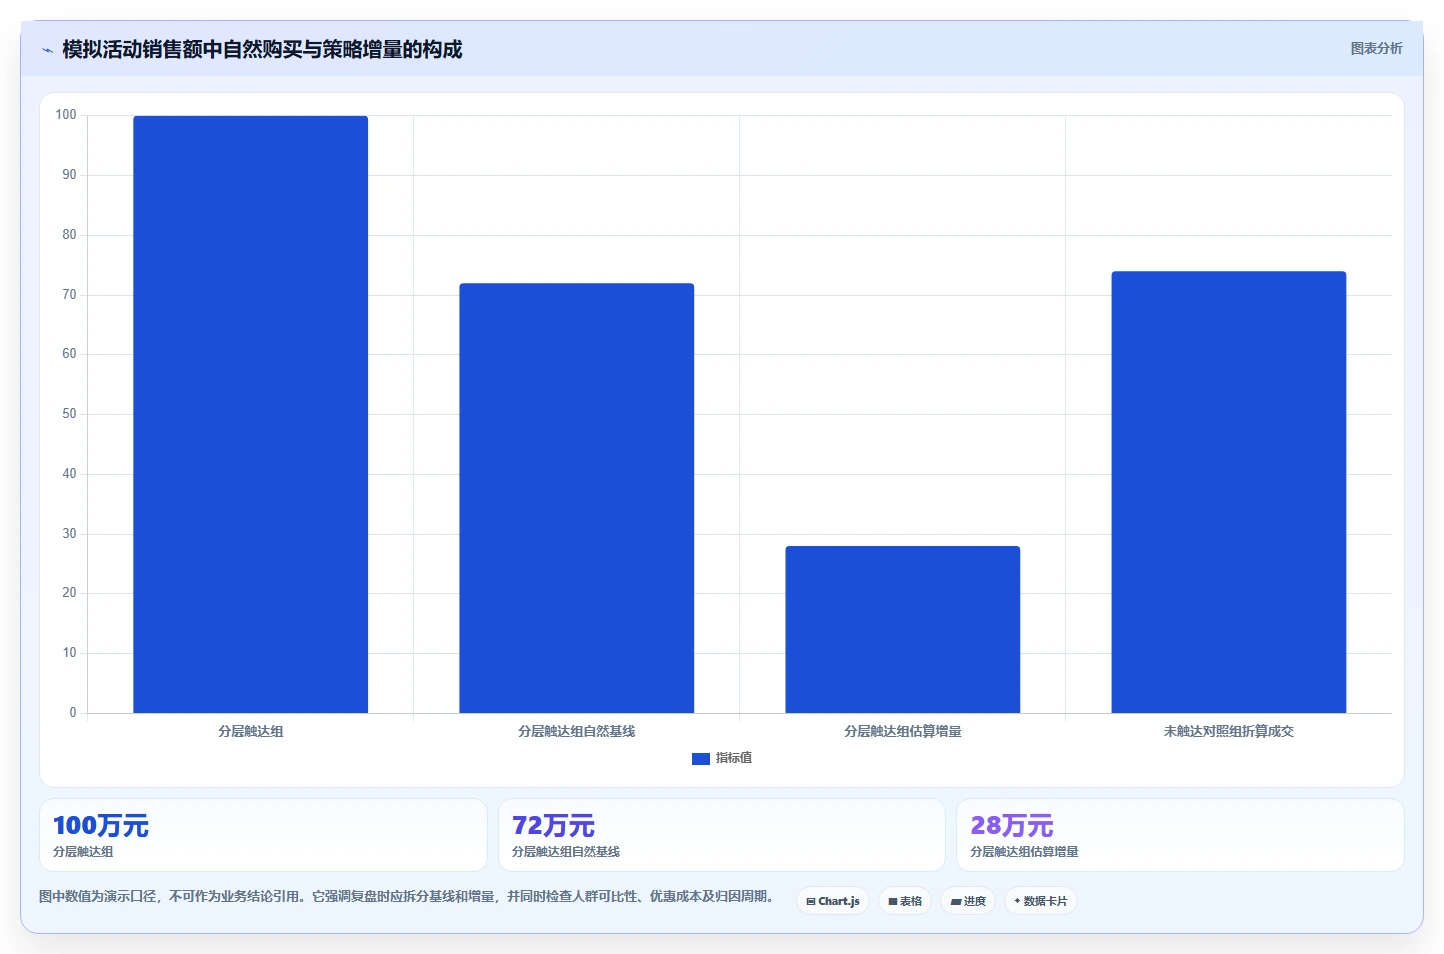Click the 未触达对照组折算成交 bar

pos(1228,492)
